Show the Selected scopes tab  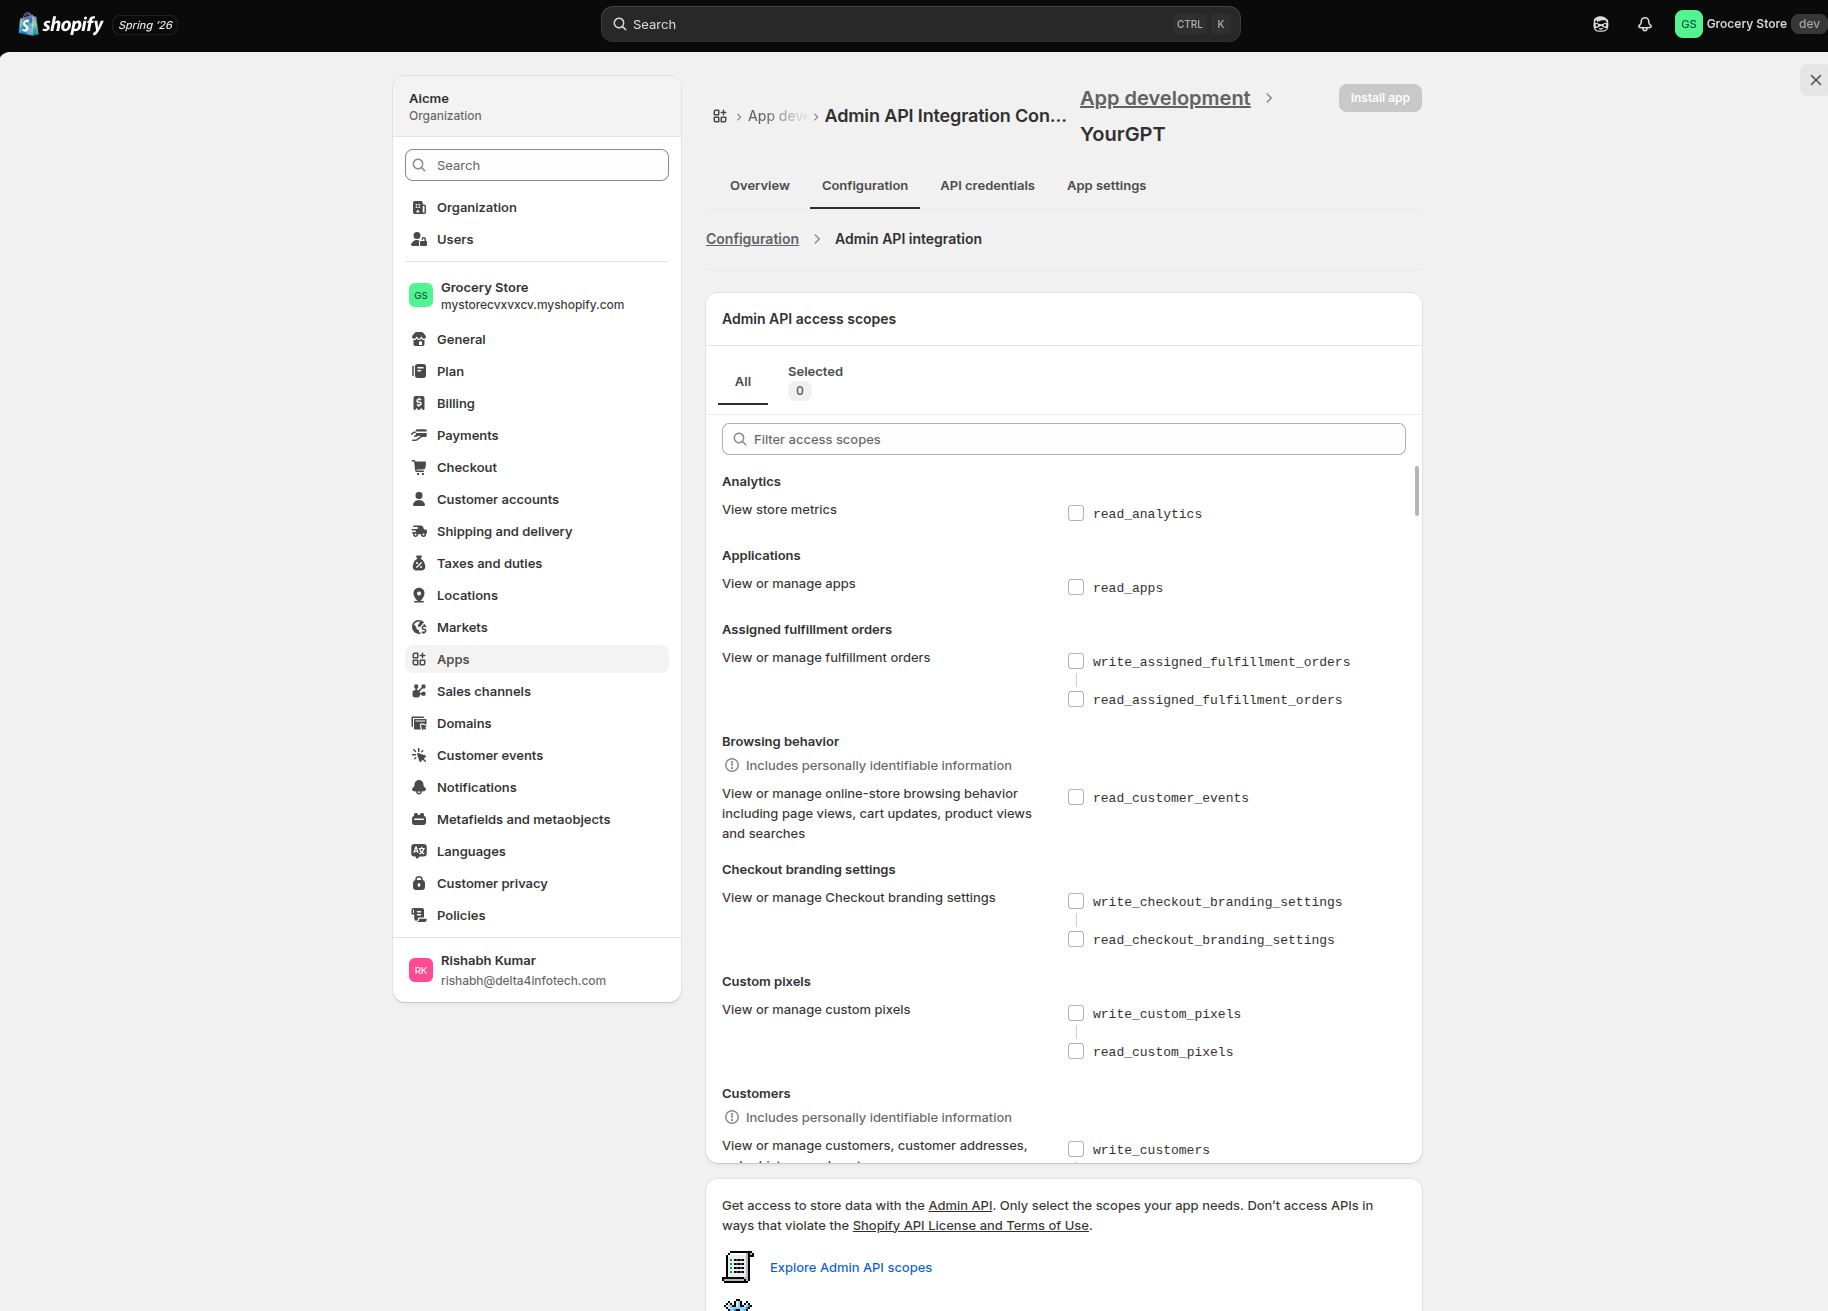click(x=815, y=381)
